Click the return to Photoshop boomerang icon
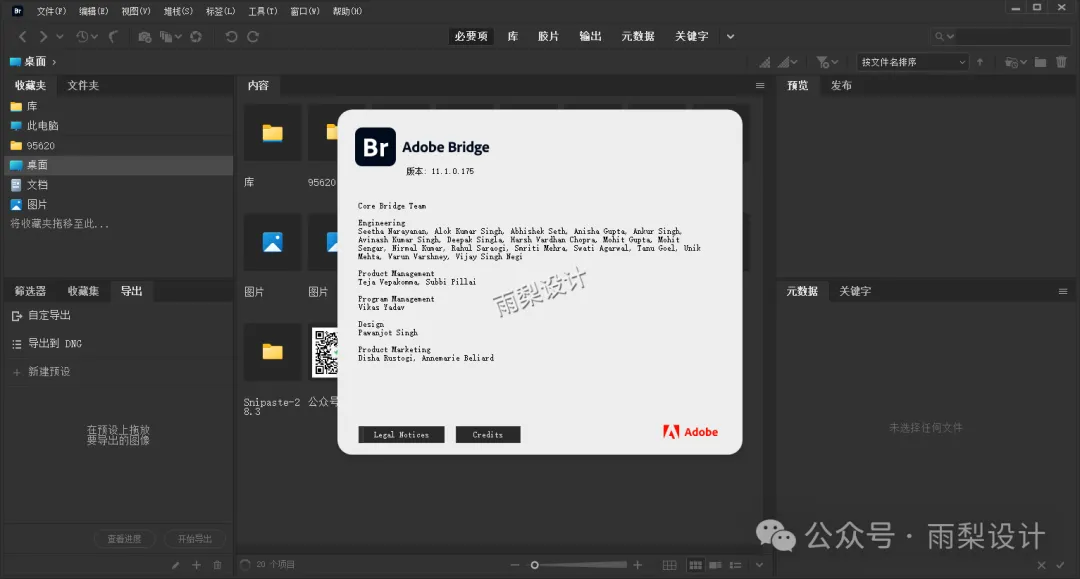 point(114,36)
